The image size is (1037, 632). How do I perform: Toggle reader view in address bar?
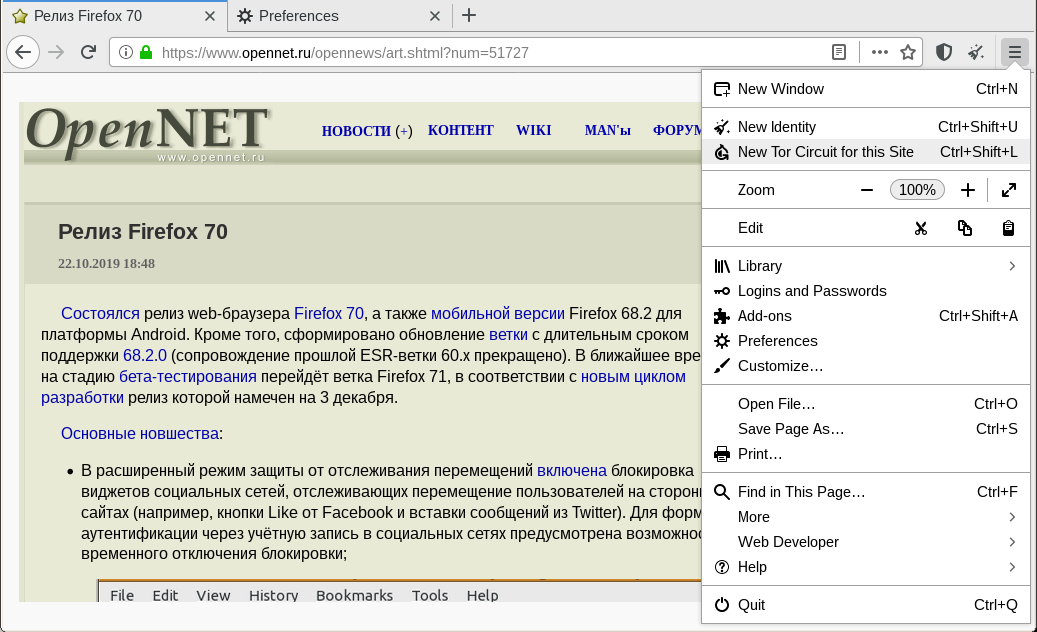pyautogui.click(x=840, y=52)
